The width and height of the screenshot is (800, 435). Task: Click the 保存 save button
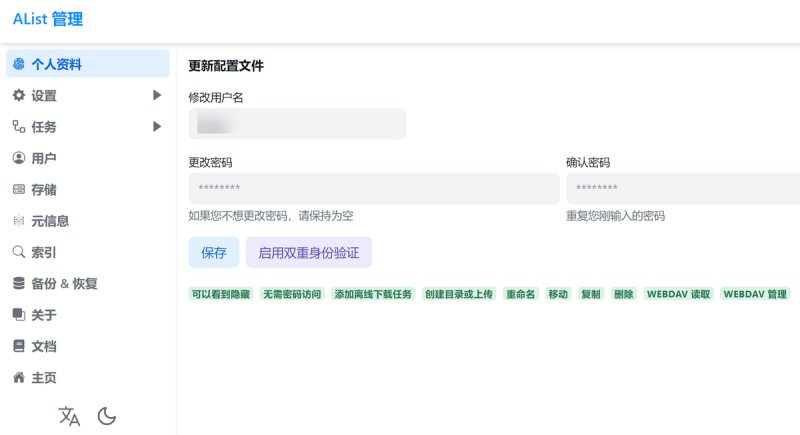pyautogui.click(x=214, y=252)
